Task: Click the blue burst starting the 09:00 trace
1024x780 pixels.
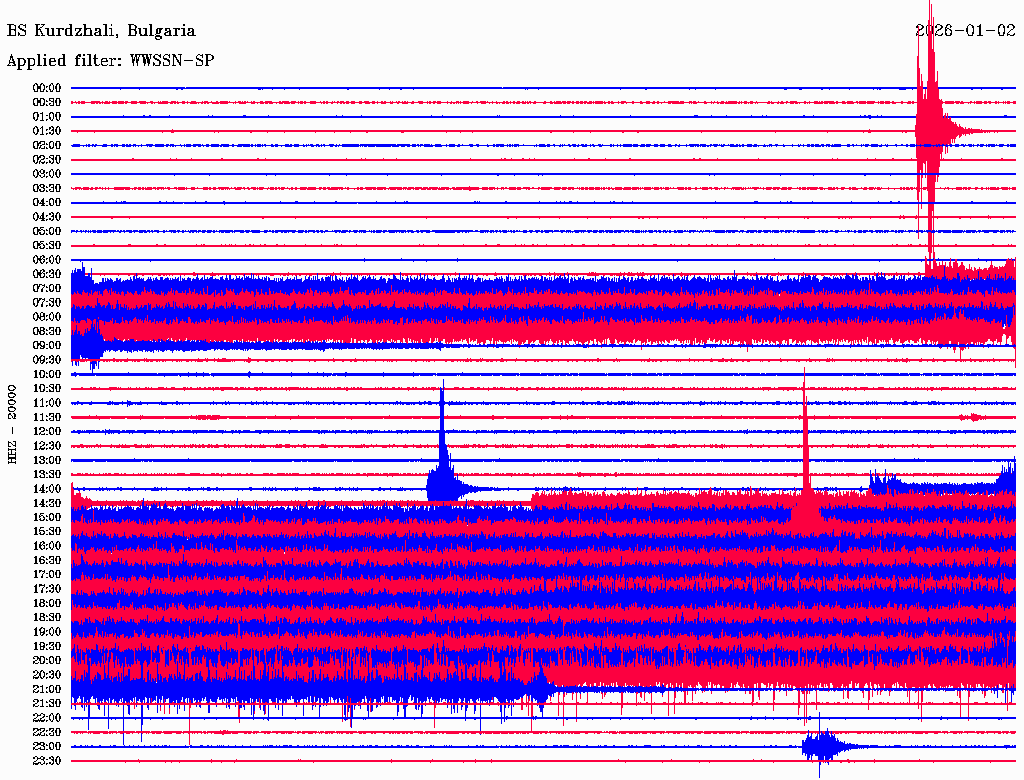Action: coord(88,345)
